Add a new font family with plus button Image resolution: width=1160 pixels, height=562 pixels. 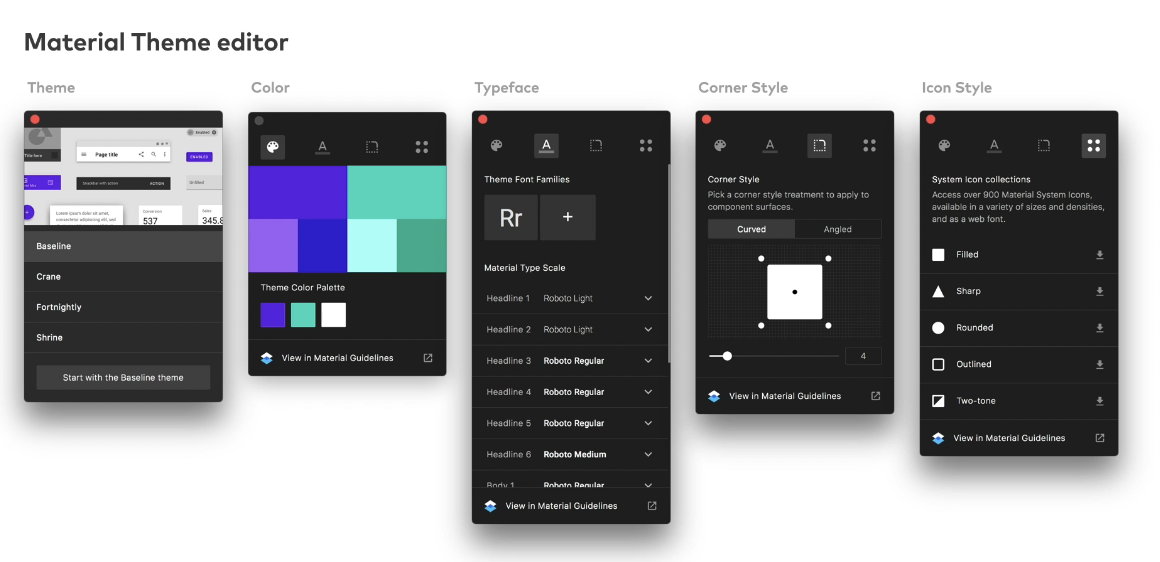coord(567,217)
